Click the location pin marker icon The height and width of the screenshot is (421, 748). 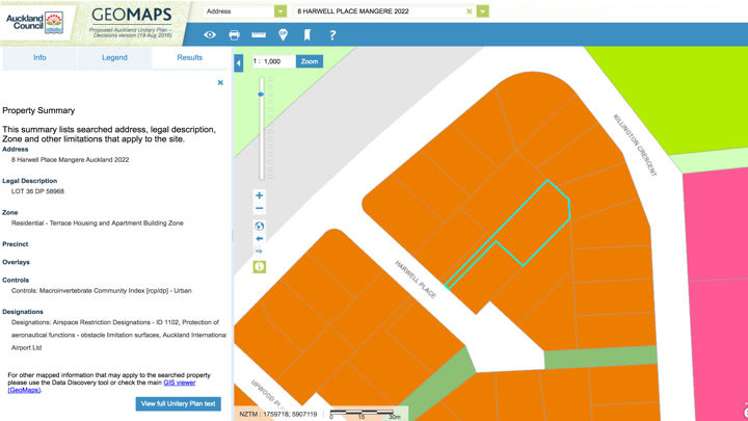pos(283,35)
